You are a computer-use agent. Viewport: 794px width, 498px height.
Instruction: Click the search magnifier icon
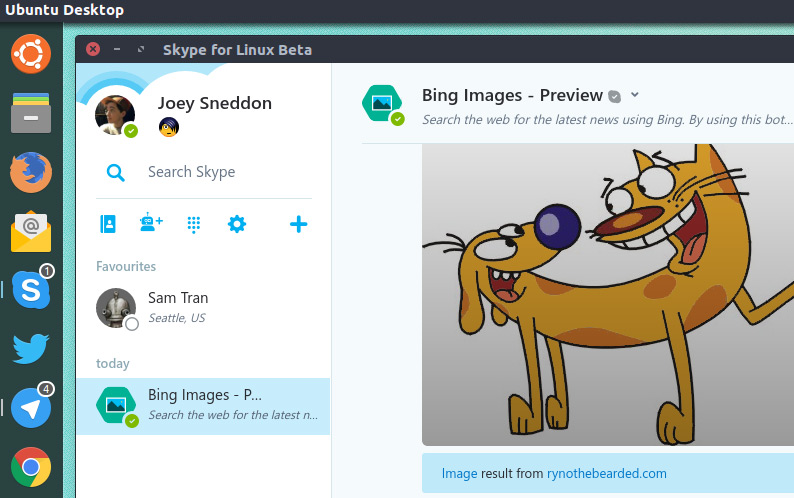tap(116, 172)
